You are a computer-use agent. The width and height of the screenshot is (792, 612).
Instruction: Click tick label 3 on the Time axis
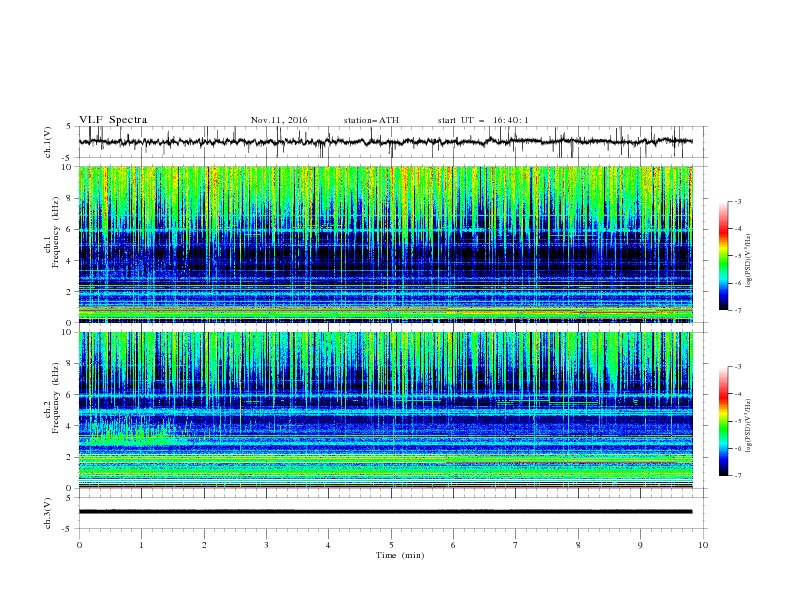(266, 545)
